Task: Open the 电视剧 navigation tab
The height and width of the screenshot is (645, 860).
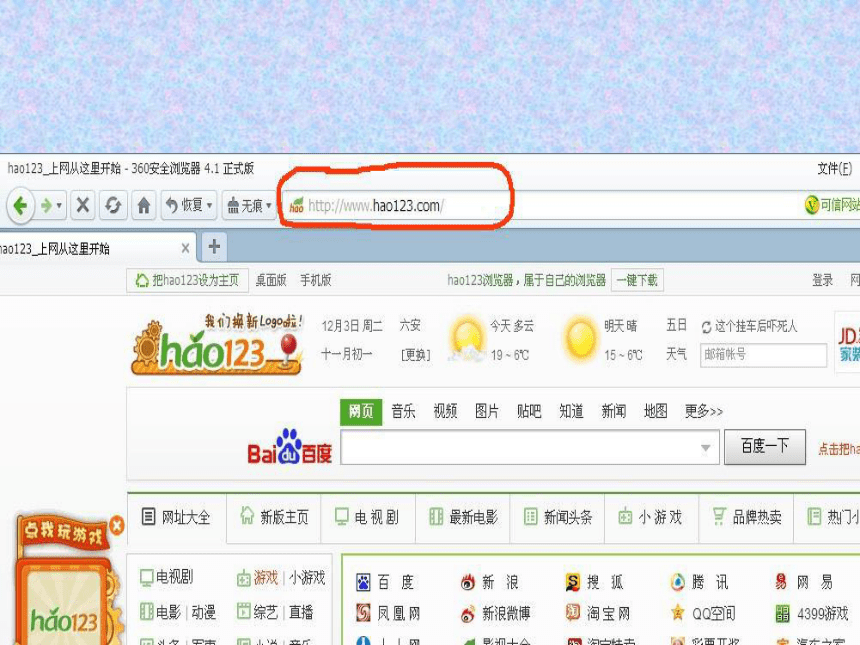Action: (x=367, y=517)
